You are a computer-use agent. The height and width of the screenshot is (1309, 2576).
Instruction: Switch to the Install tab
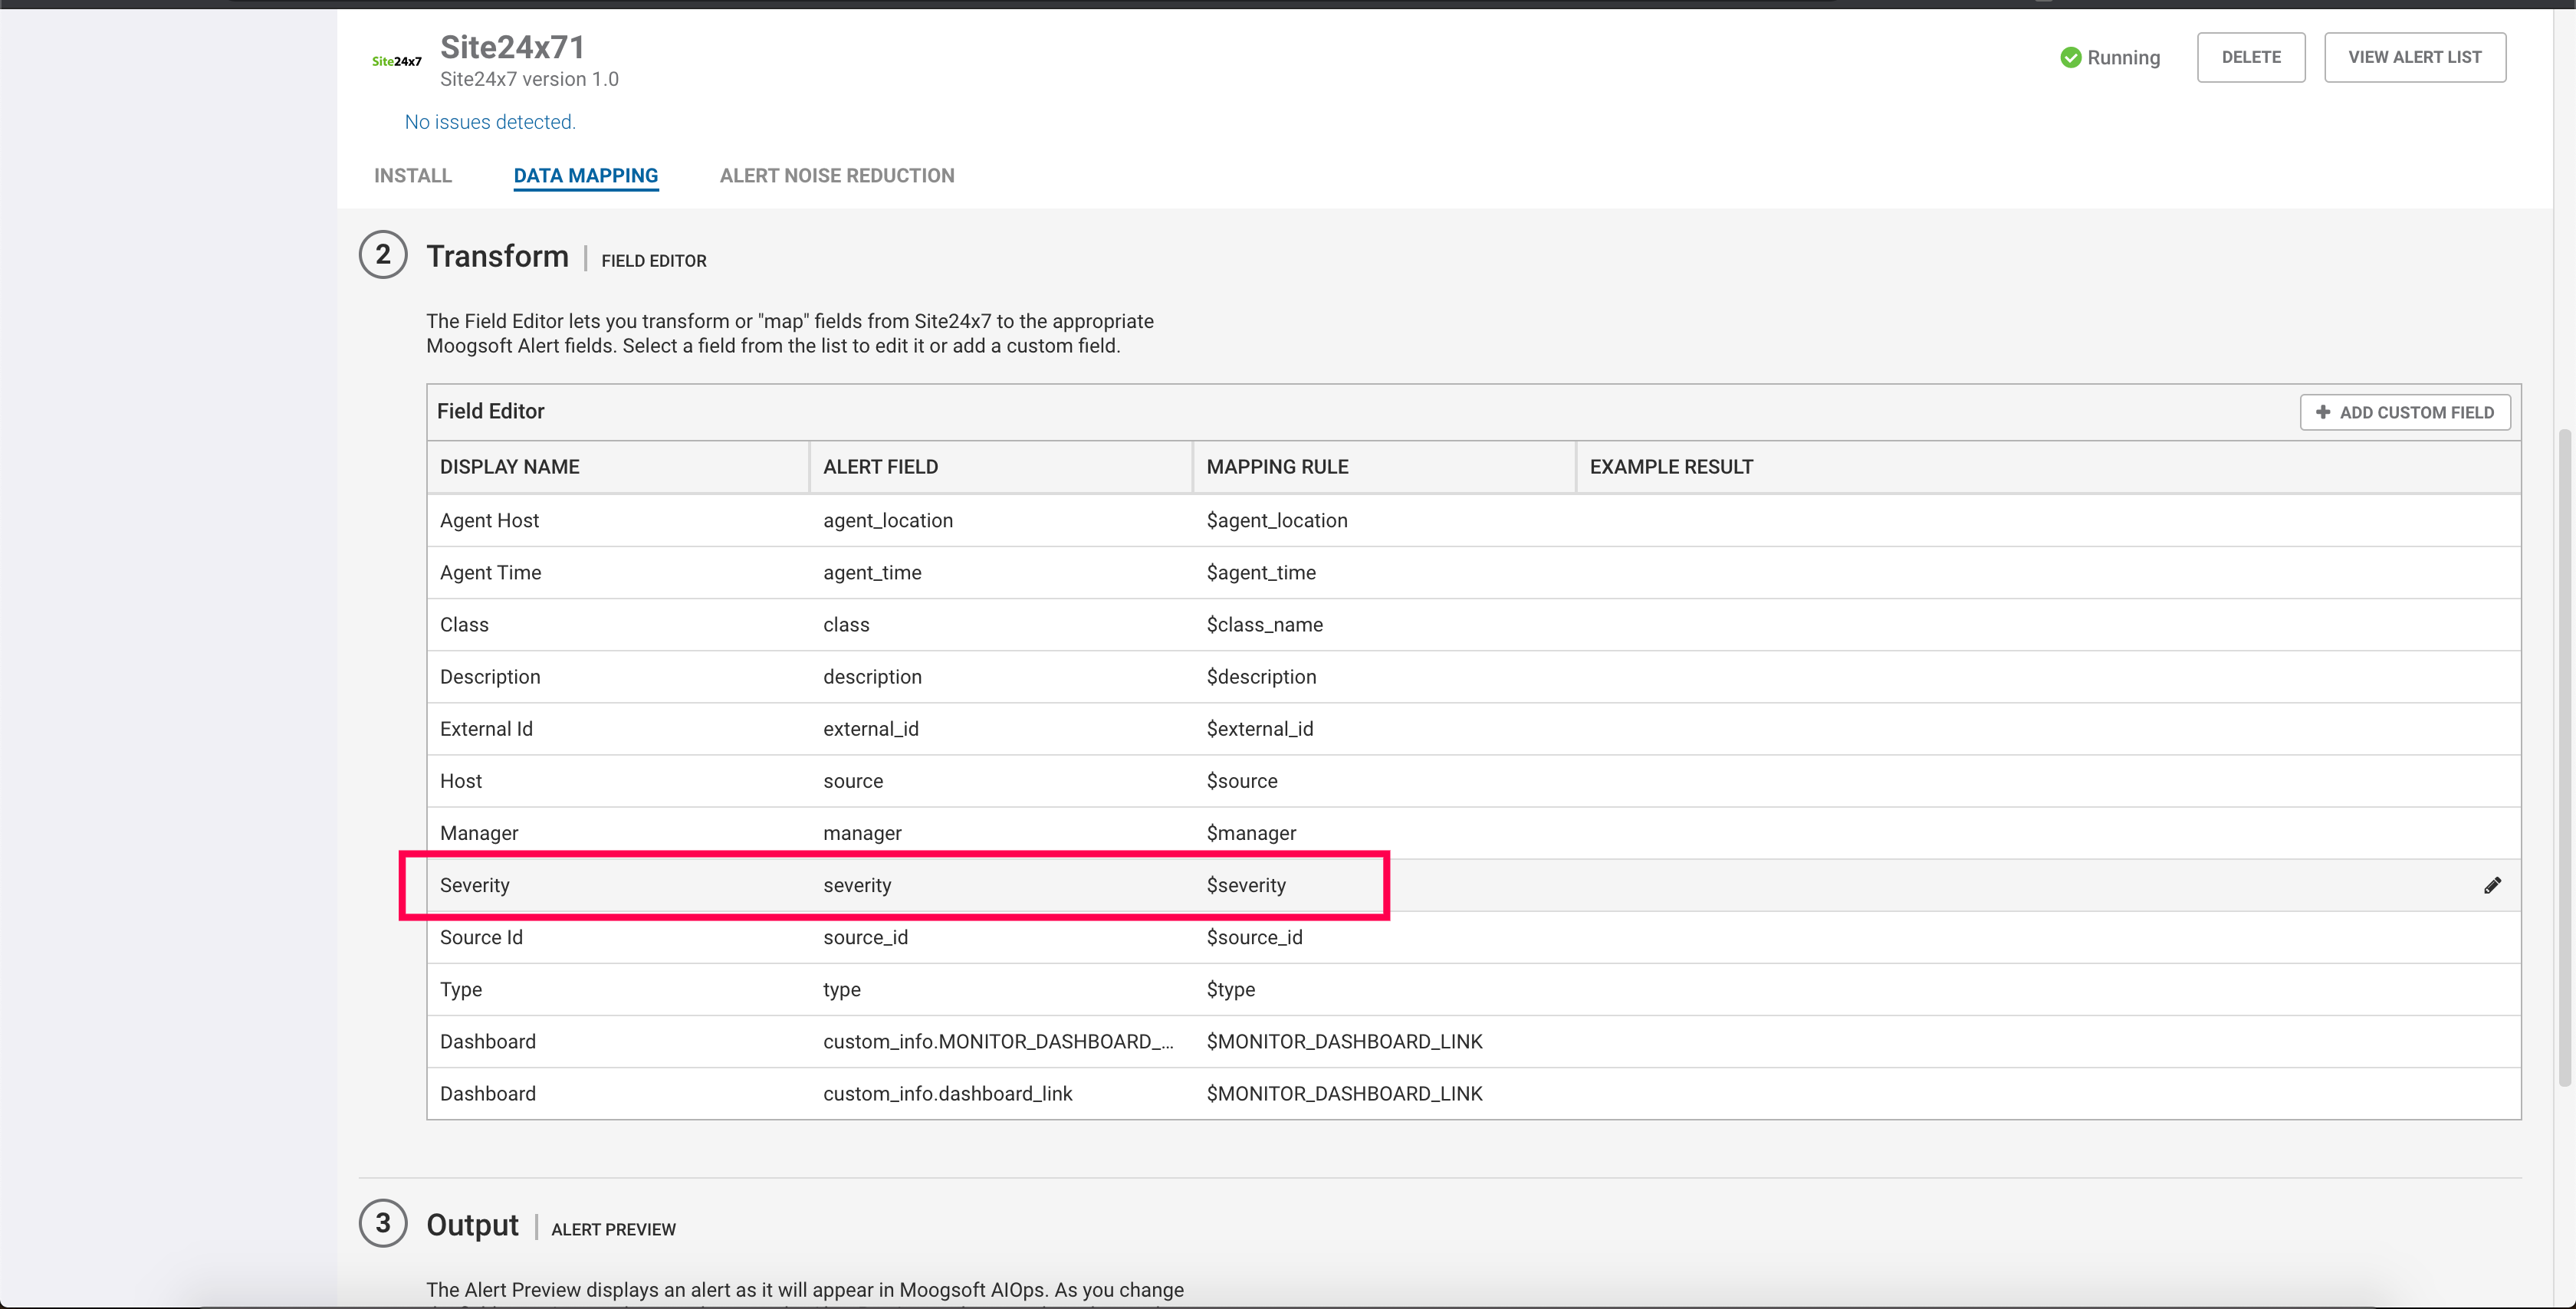click(x=413, y=176)
